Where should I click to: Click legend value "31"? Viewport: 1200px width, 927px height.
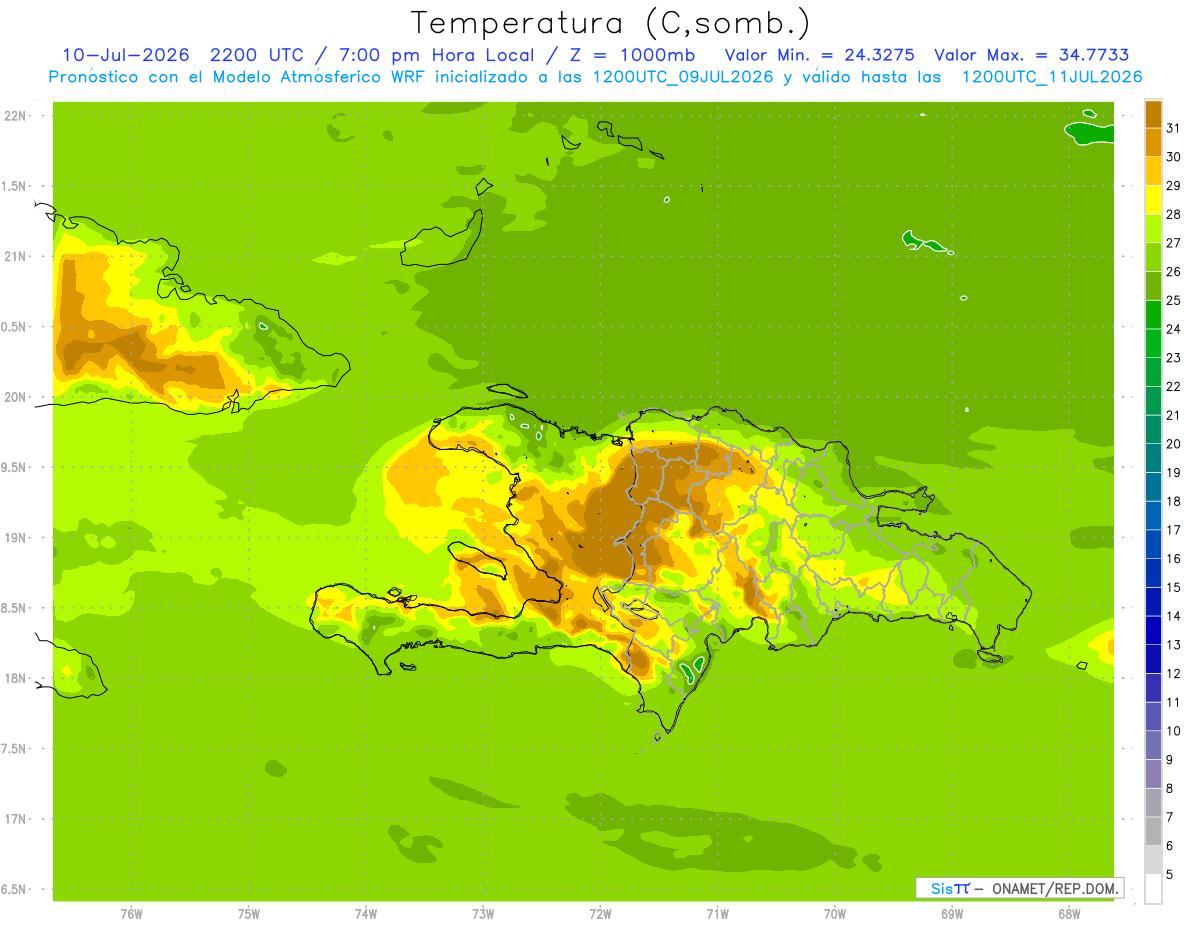[x=1174, y=128]
